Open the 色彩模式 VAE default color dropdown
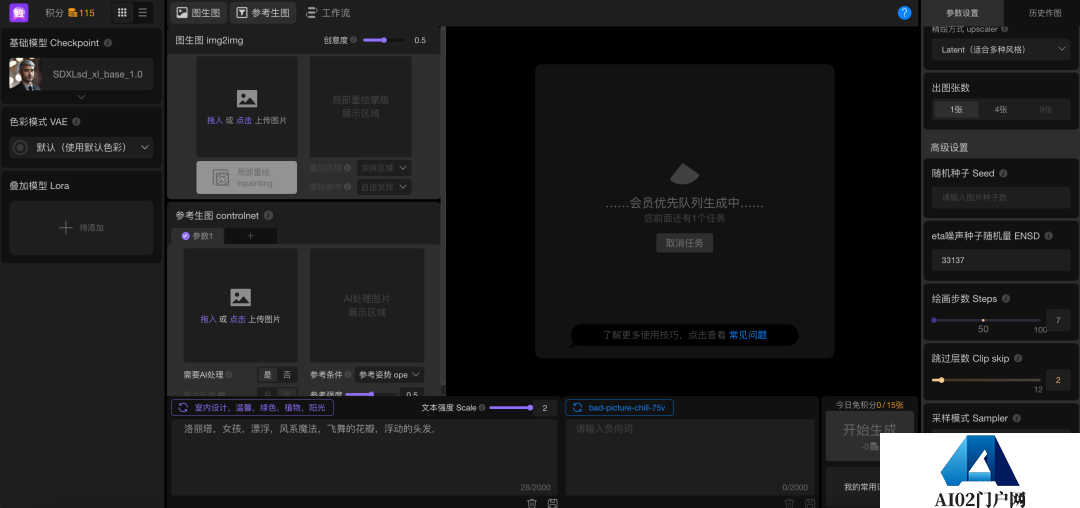The image size is (1080, 508). (x=81, y=147)
